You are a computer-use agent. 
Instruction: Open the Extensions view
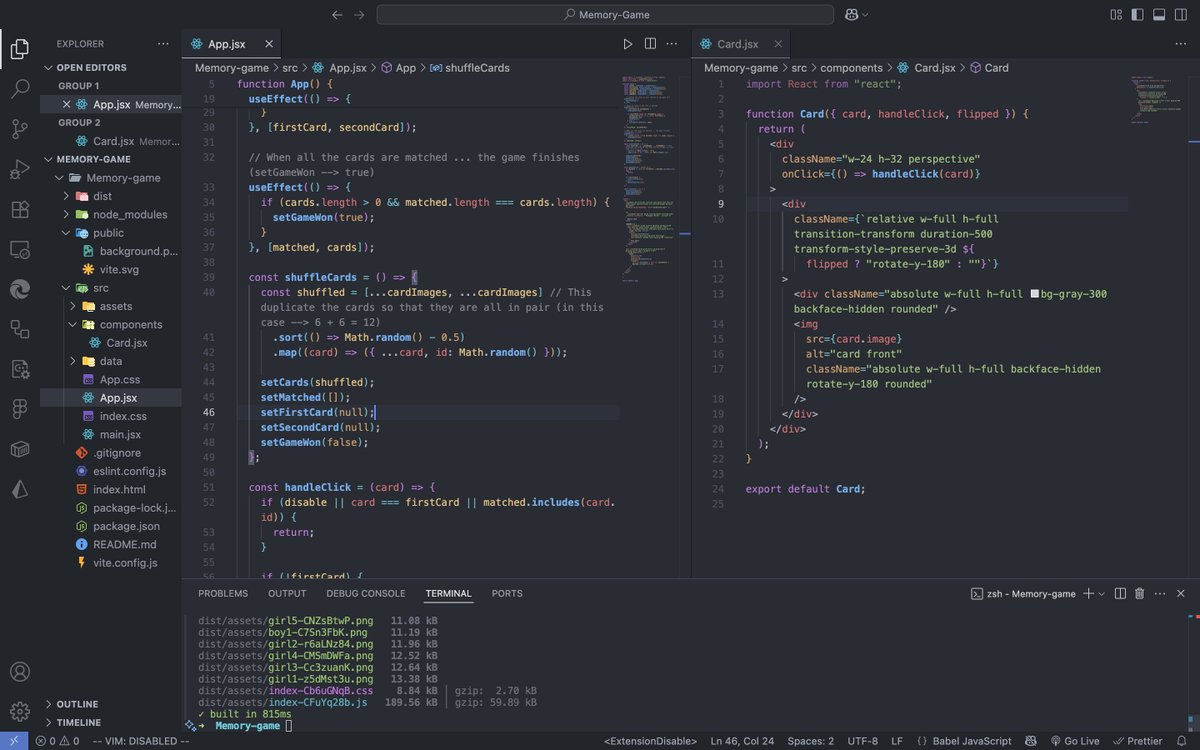pyautogui.click(x=20, y=209)
